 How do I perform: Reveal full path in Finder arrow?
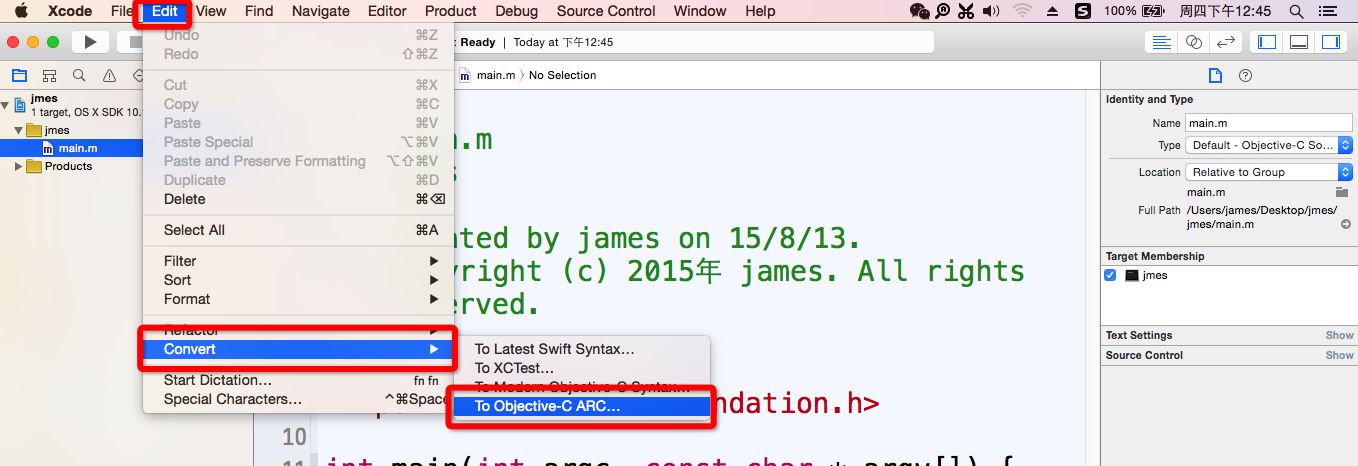point(1346,224)
